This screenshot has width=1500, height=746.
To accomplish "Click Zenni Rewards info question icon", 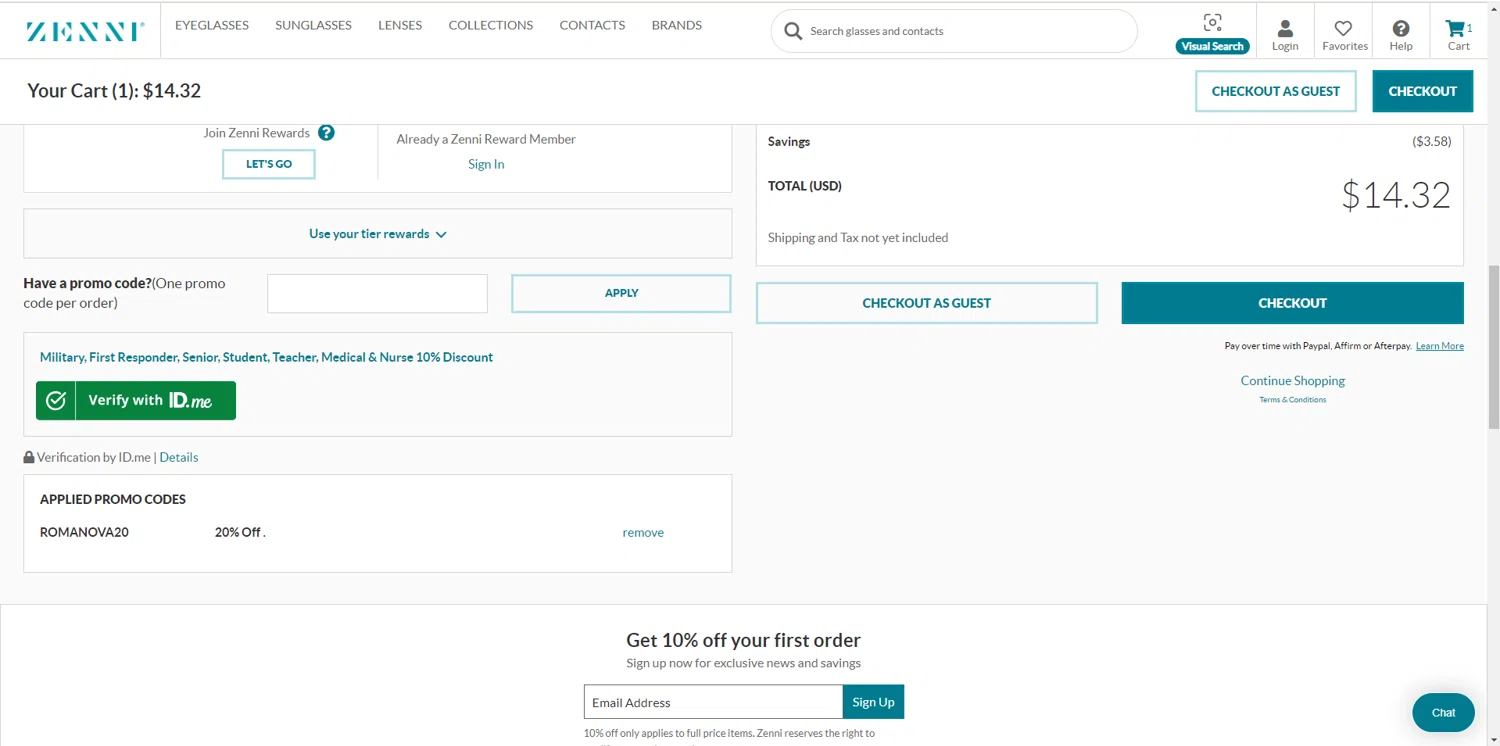I will (326, 133).
